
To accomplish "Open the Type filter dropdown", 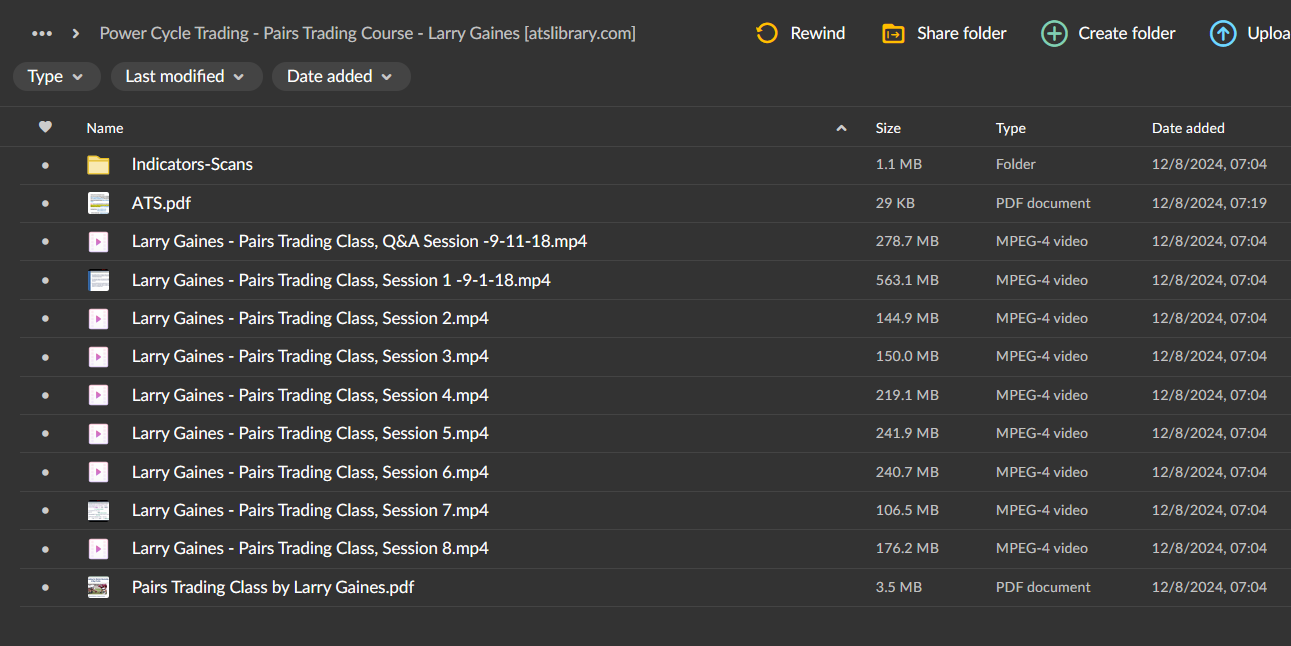I will [56, 76].
